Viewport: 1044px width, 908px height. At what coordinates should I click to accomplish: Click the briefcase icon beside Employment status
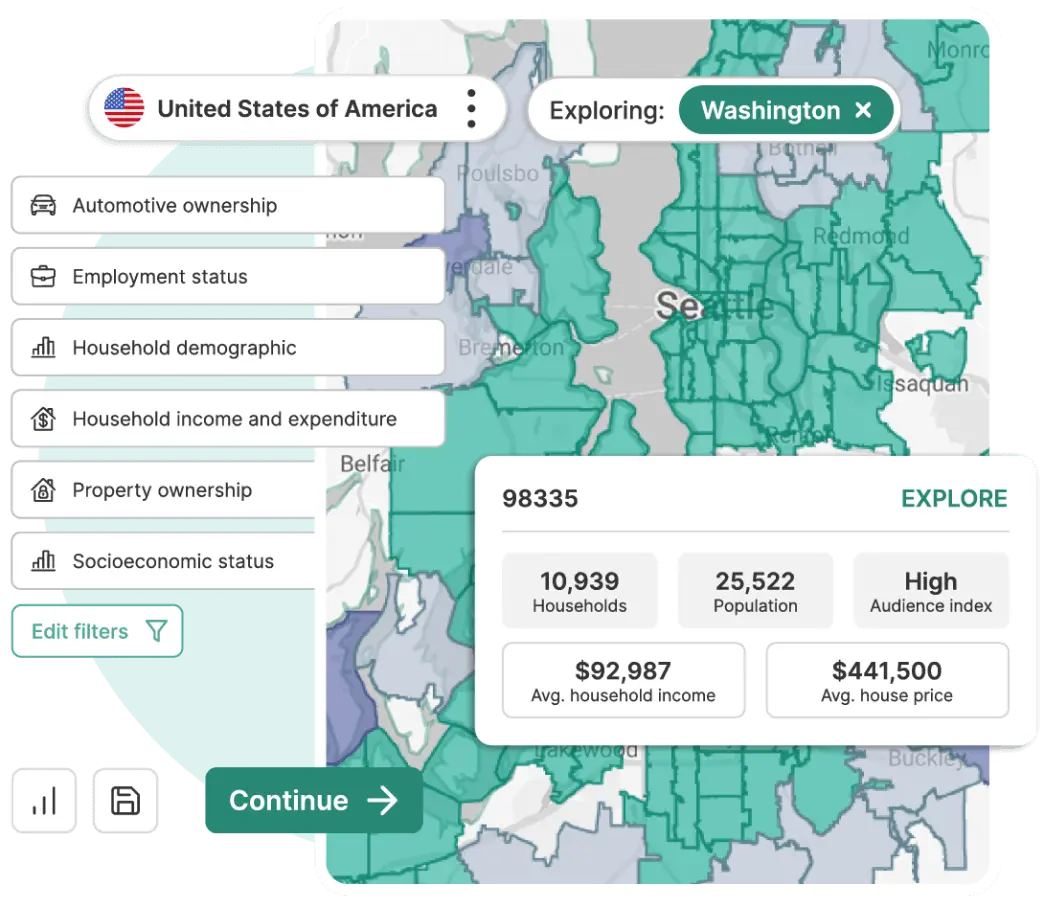(43, 276)
